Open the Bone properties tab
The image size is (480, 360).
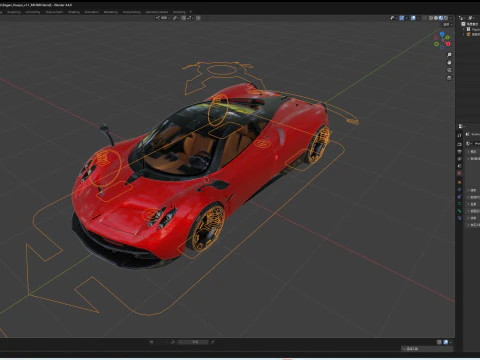pos(459,211)
